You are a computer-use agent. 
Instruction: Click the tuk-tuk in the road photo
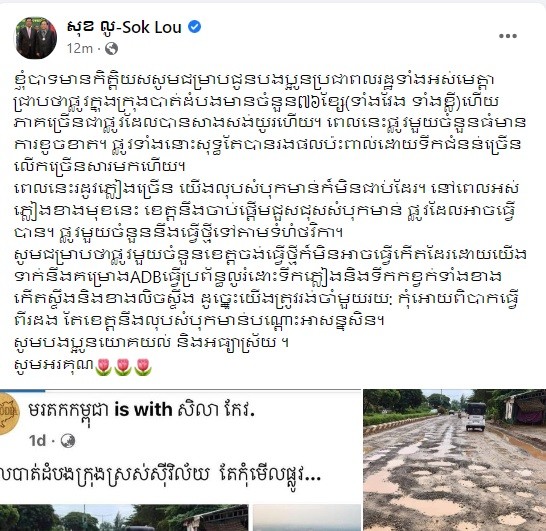475,417
